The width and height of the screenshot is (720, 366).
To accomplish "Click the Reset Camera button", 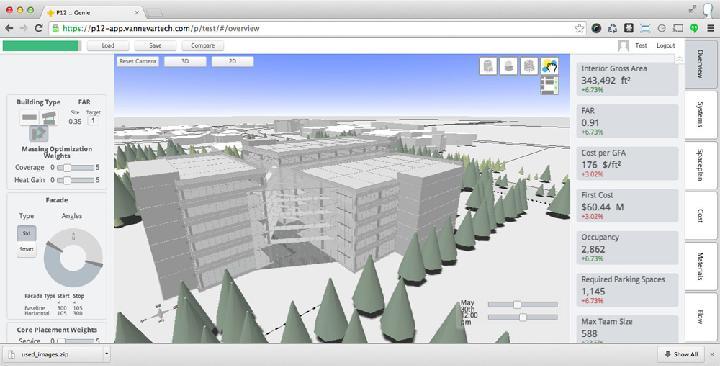I will 138,61.
